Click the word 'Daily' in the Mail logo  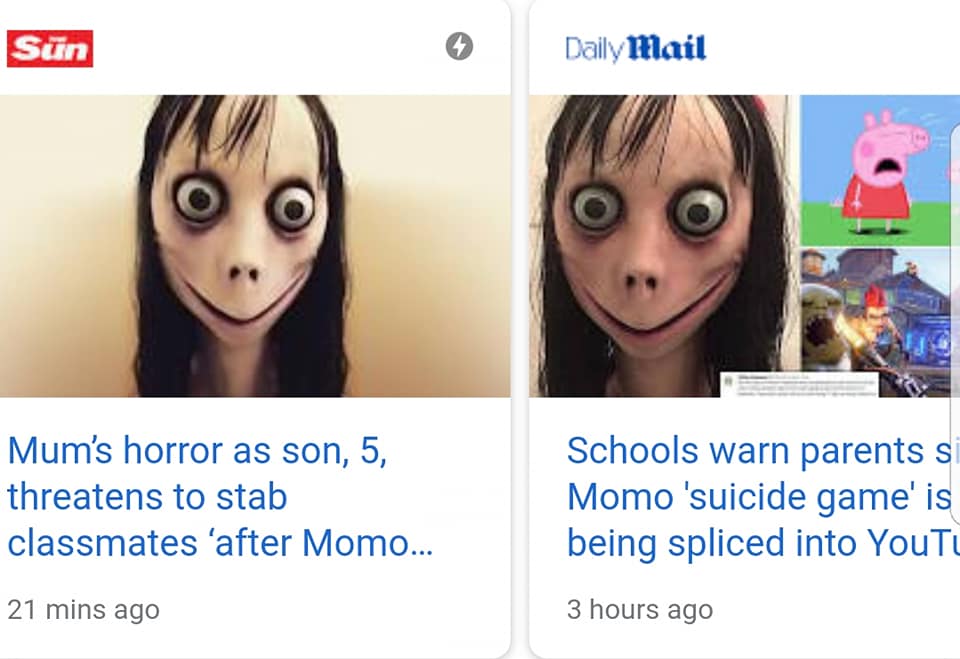click(594, 49)
